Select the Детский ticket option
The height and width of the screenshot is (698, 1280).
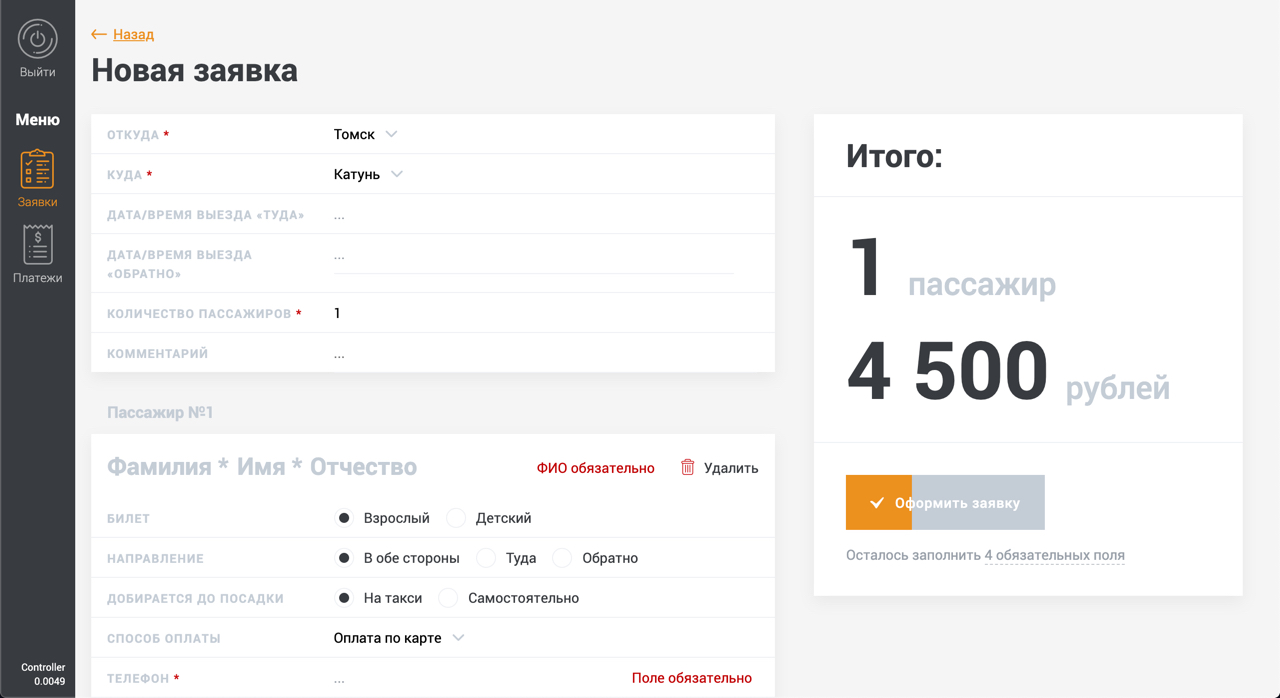click(x=457, y=518)
